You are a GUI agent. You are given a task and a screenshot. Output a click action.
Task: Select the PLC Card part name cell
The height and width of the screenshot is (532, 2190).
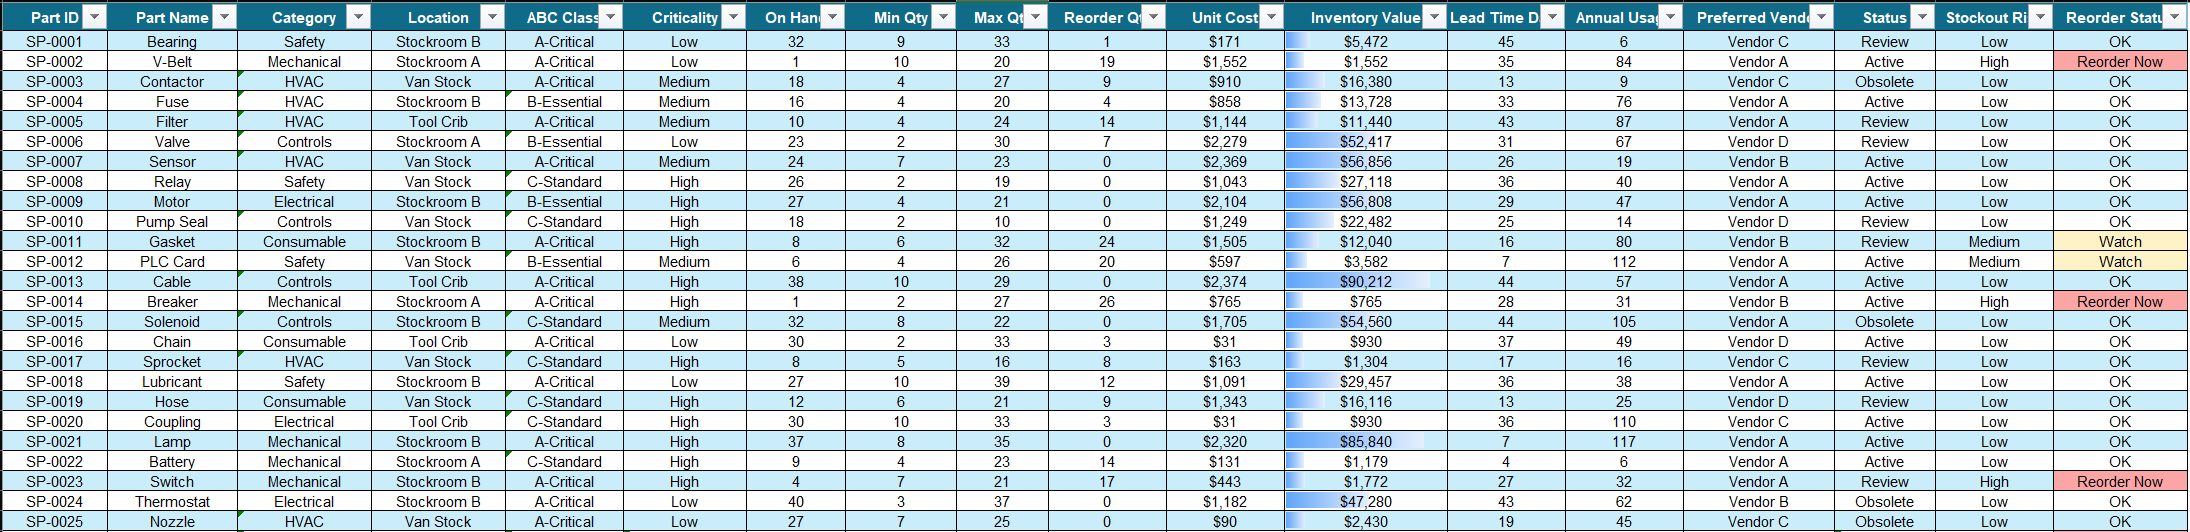click(x=172, y=262)
